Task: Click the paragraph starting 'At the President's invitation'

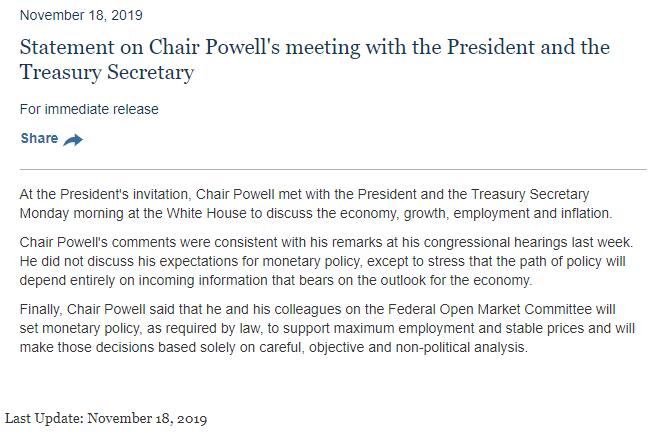Action: [x=318, y=203]
